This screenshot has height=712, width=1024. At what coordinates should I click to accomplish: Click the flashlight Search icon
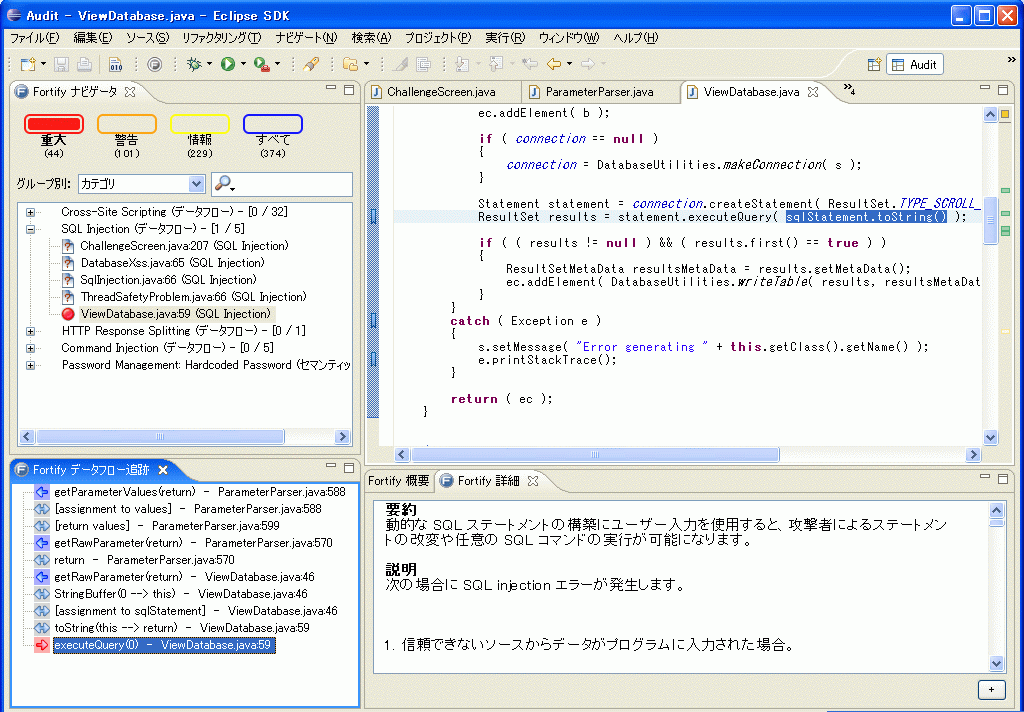click(x=311, y=64)
